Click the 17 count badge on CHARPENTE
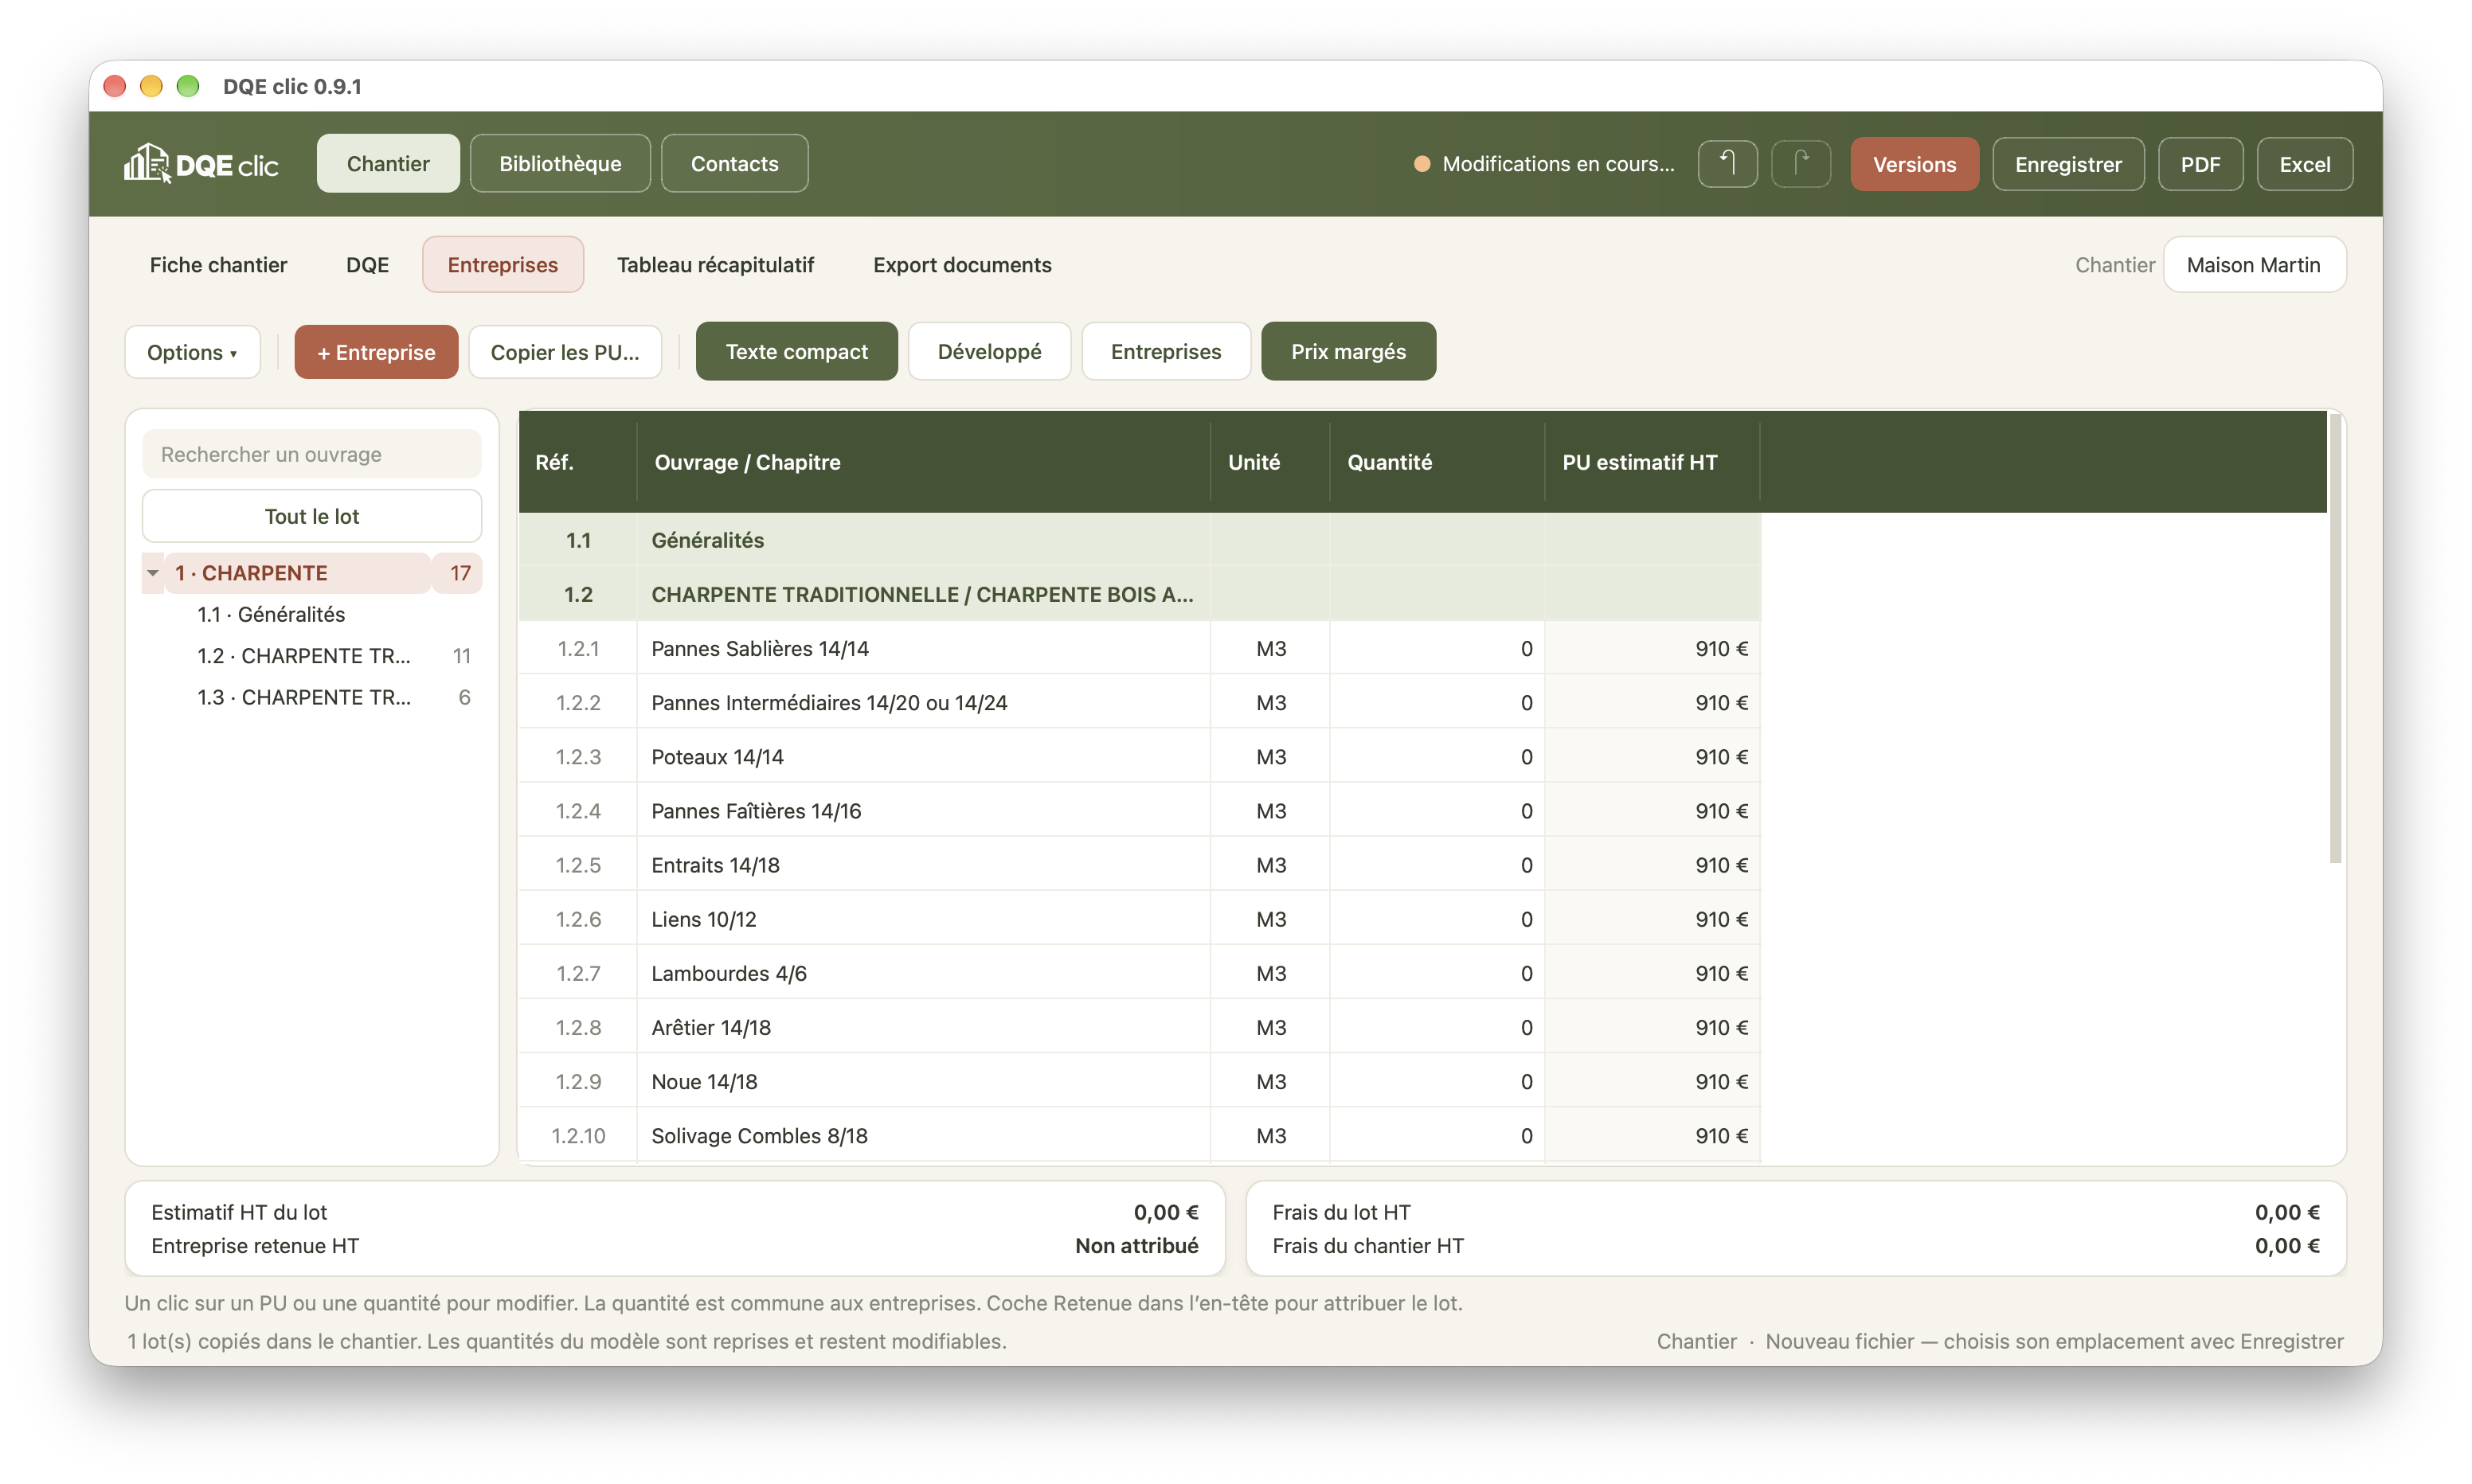The width and height of the screenshot is (2472, 1484). click(x=459, y=573)
